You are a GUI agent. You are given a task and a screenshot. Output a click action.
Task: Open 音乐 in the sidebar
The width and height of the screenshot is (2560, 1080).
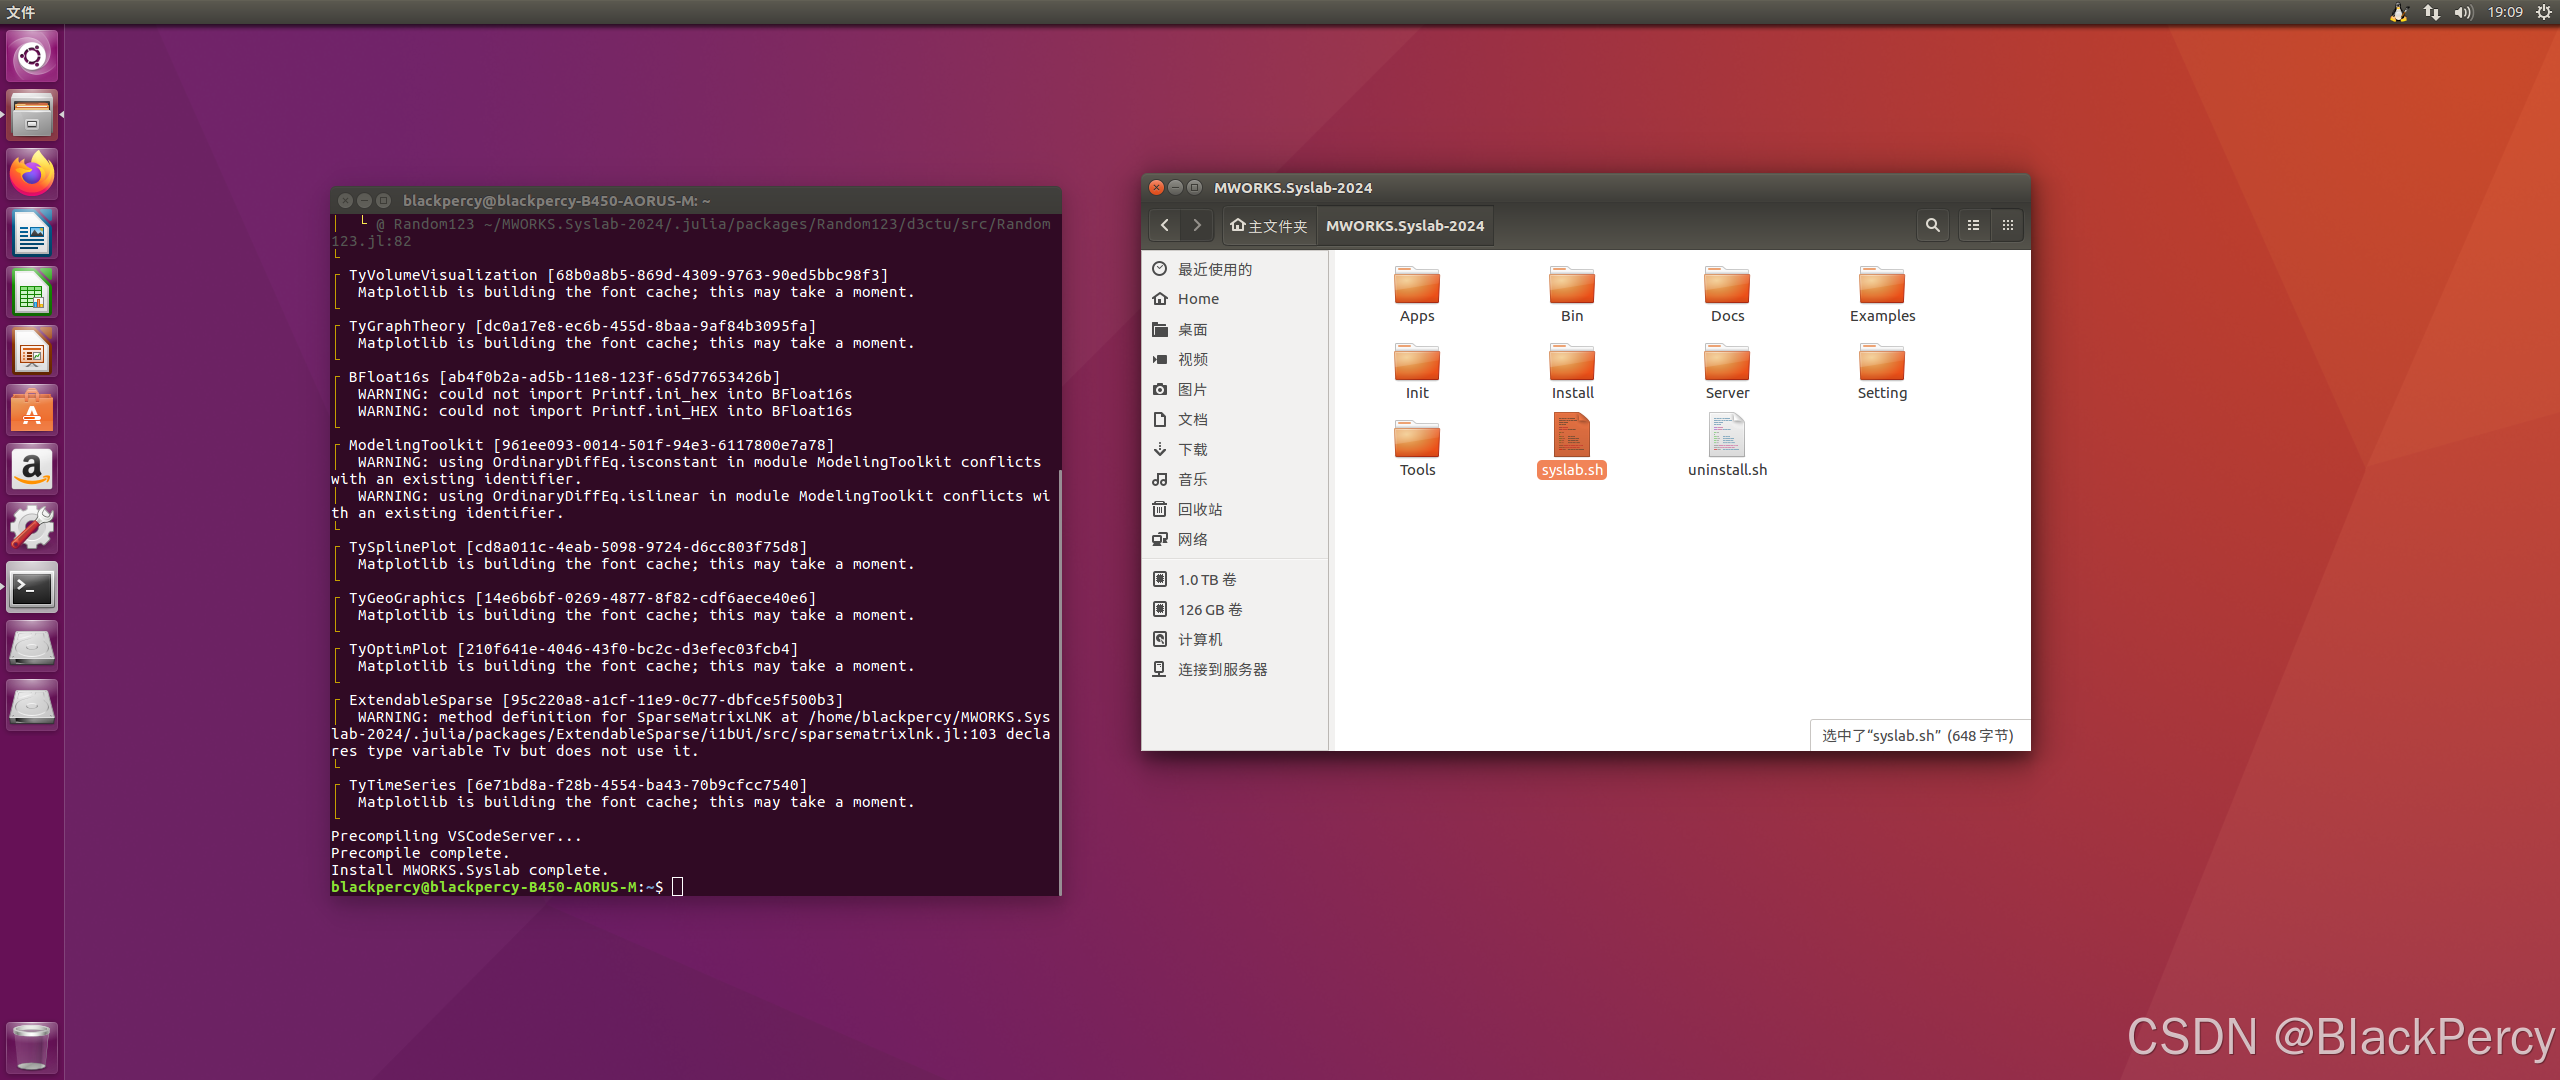pos(1235,479)
